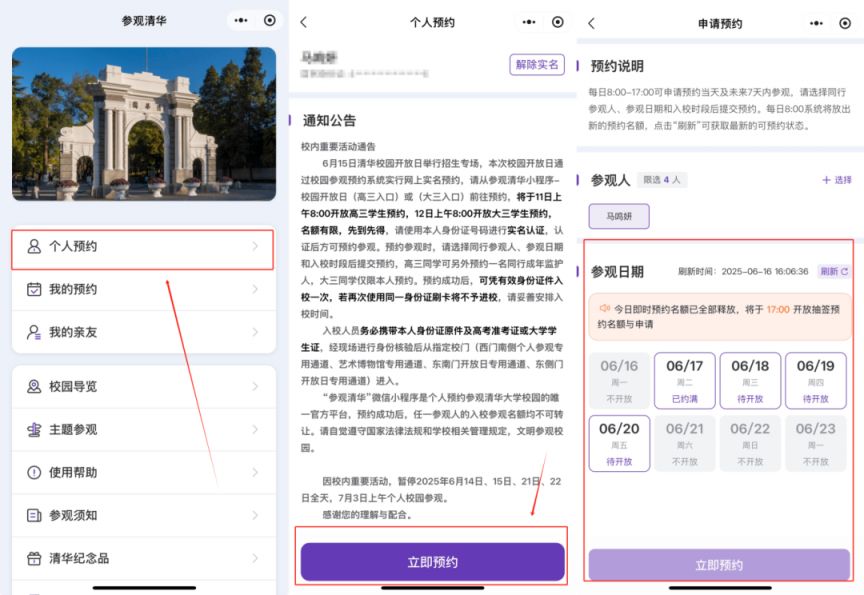Tap the person icon beside 个人预约
Image resolution: width=864 pixels, height=595 pixels.
click(x=34, y=246)
